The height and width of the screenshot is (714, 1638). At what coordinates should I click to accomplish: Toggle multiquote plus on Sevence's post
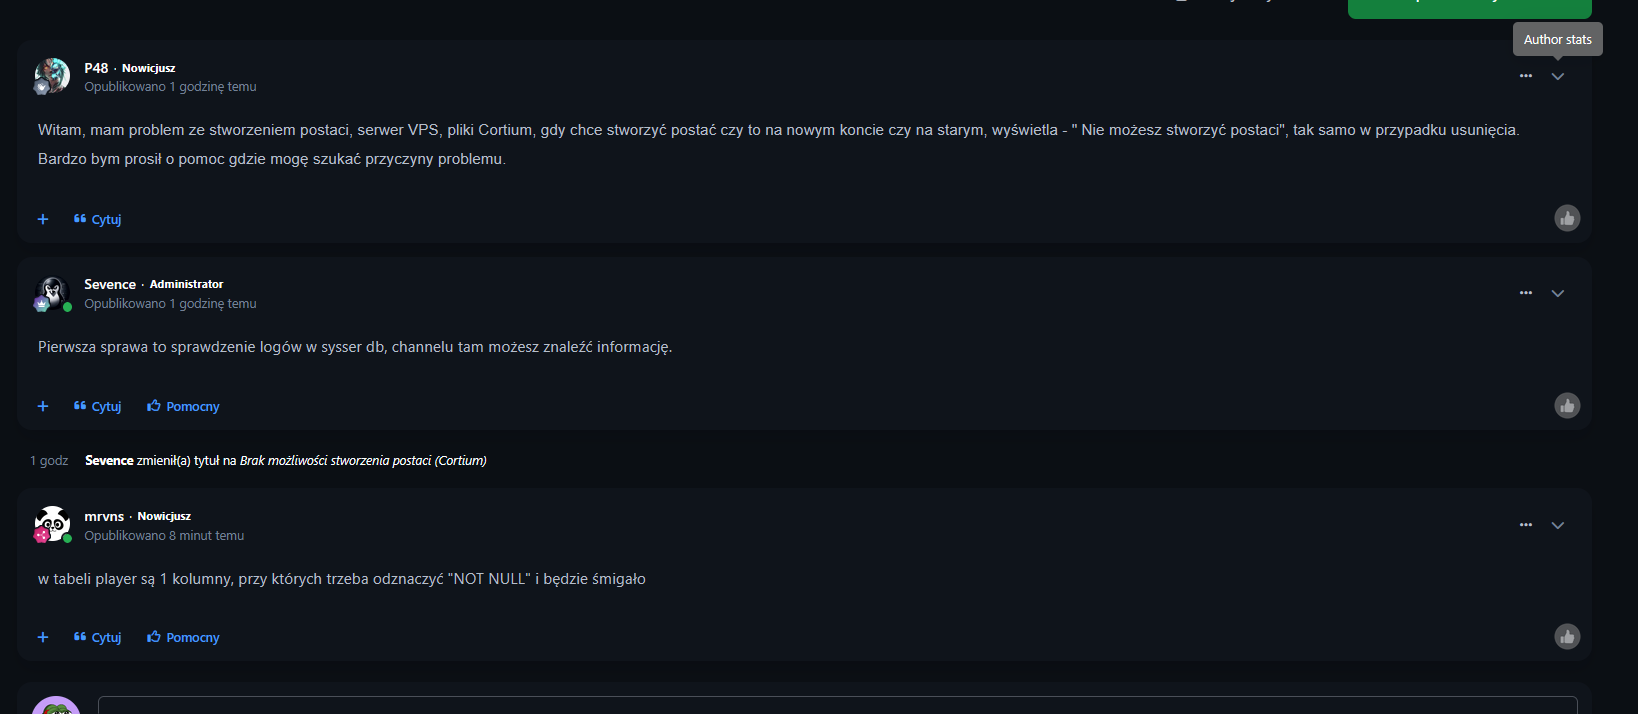coord(43,406)
